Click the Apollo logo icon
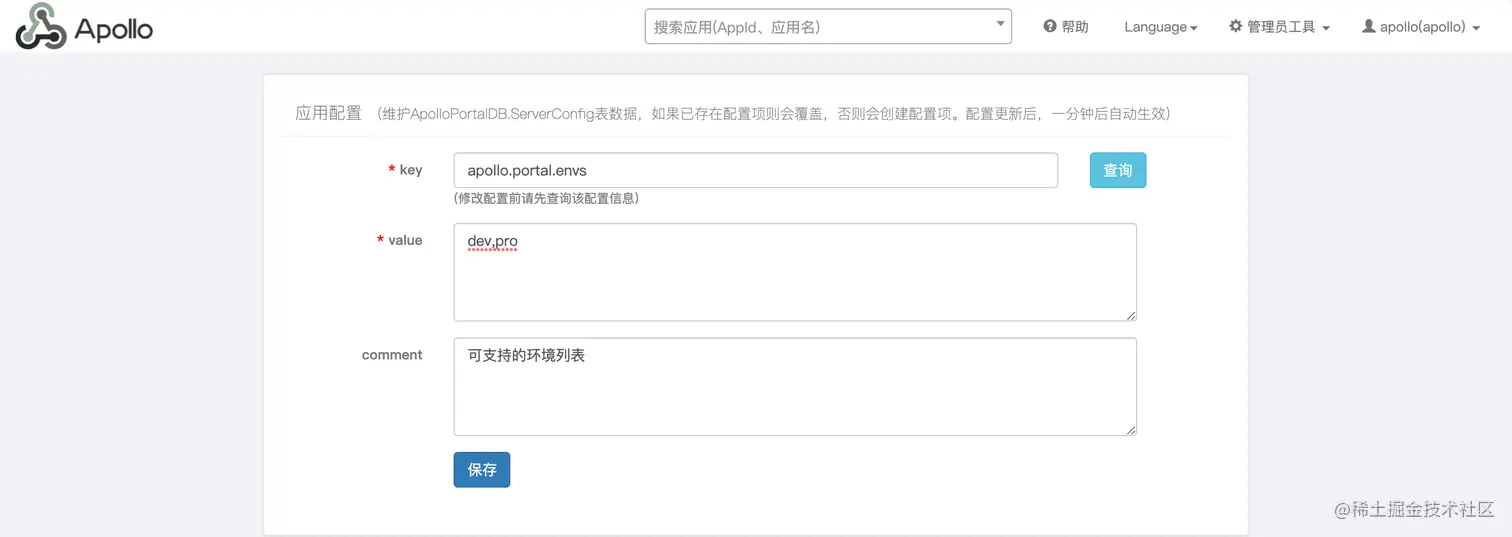This screenshot has height=537, width=1512. pos(41,26)
